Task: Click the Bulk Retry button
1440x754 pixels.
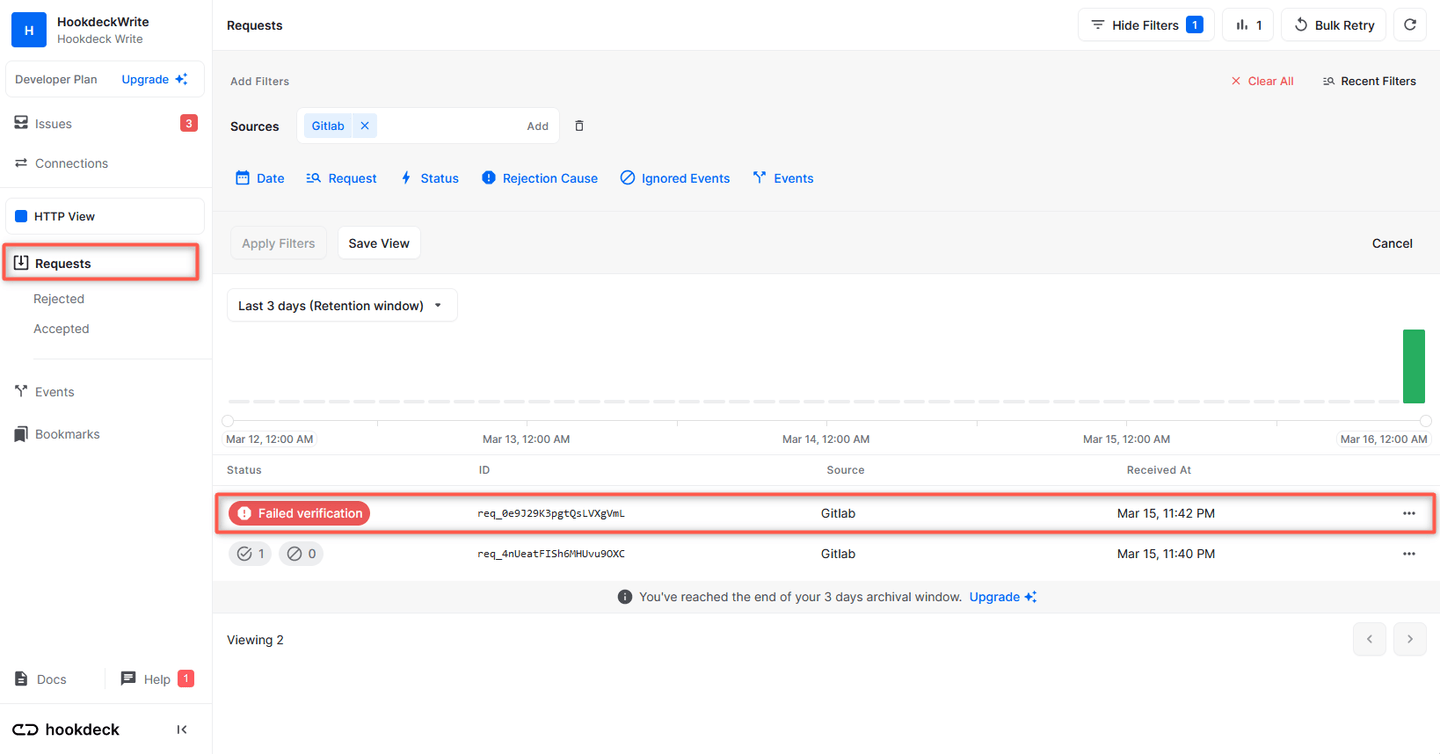Action: click(1333, 24)
